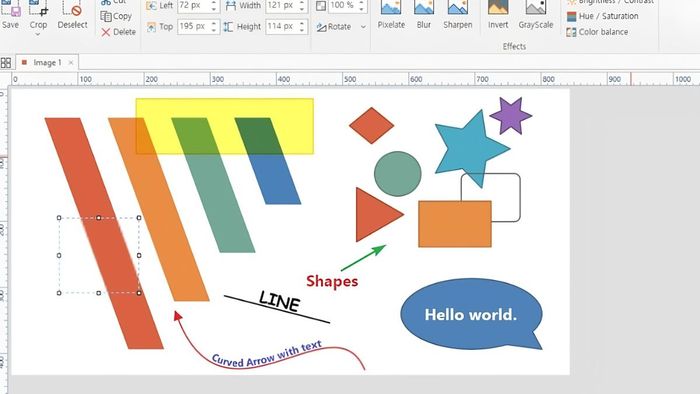Use the Left value stepper arrows

214,6
